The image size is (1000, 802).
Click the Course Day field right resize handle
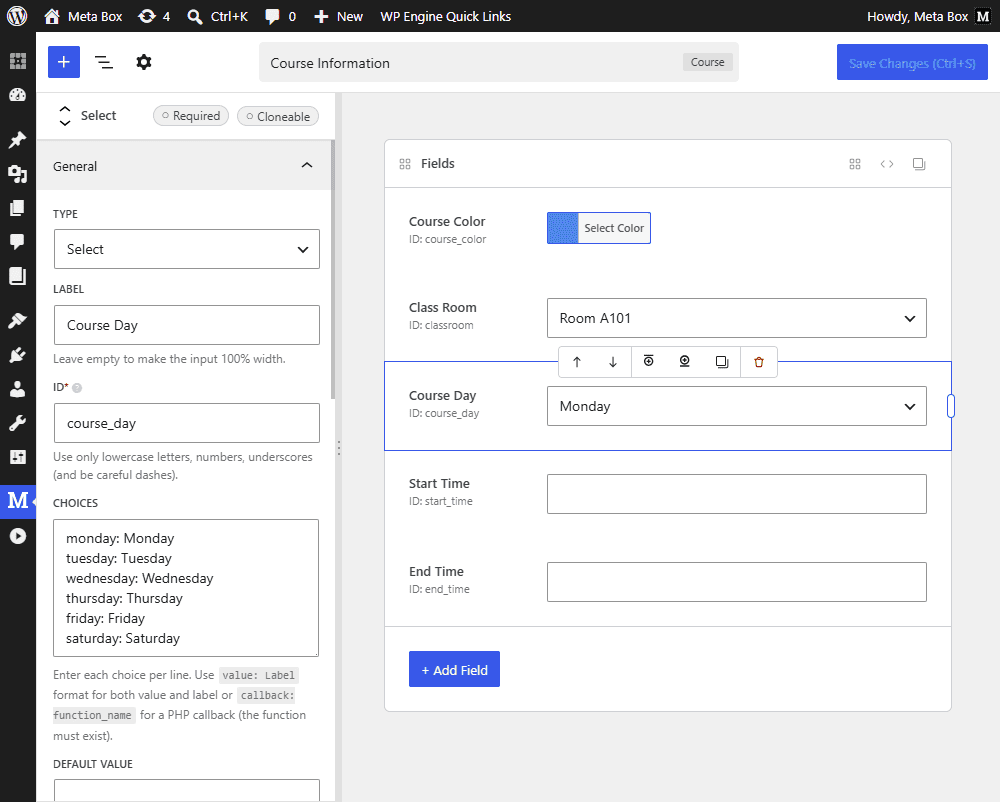(951, 406)
